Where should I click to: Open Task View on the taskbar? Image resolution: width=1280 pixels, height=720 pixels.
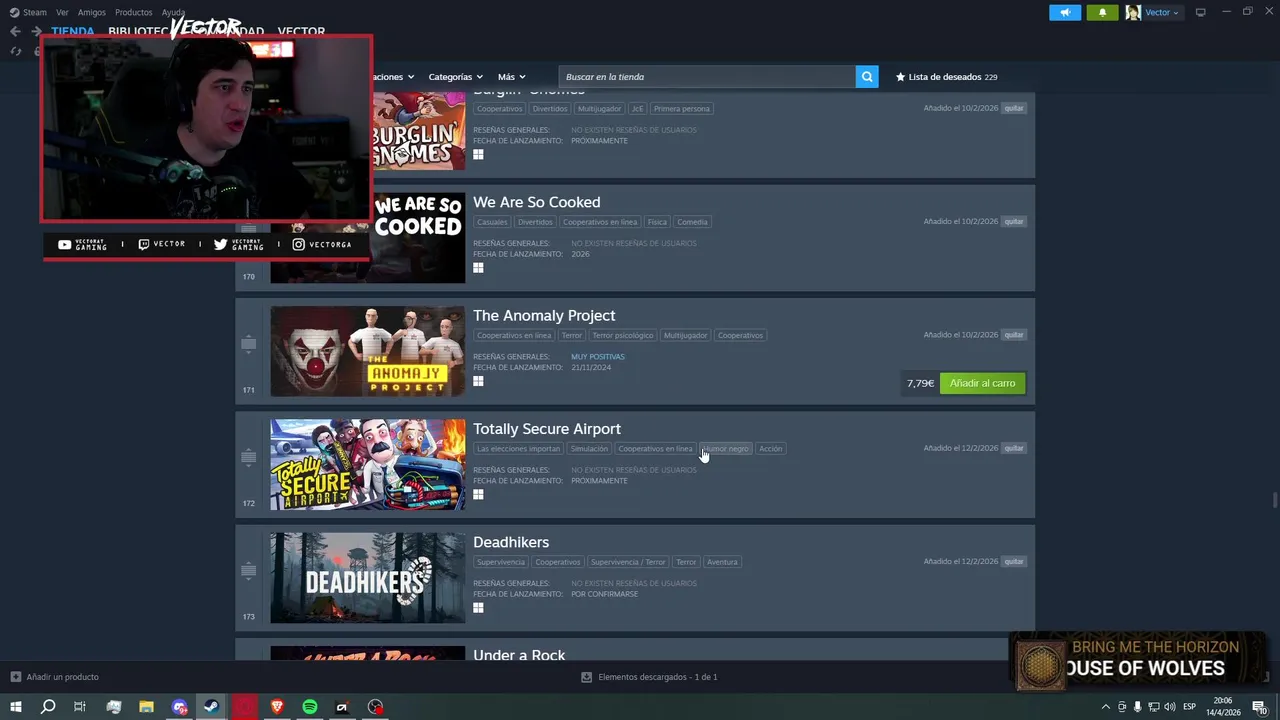pyautogui.click(x=80, y=707)
